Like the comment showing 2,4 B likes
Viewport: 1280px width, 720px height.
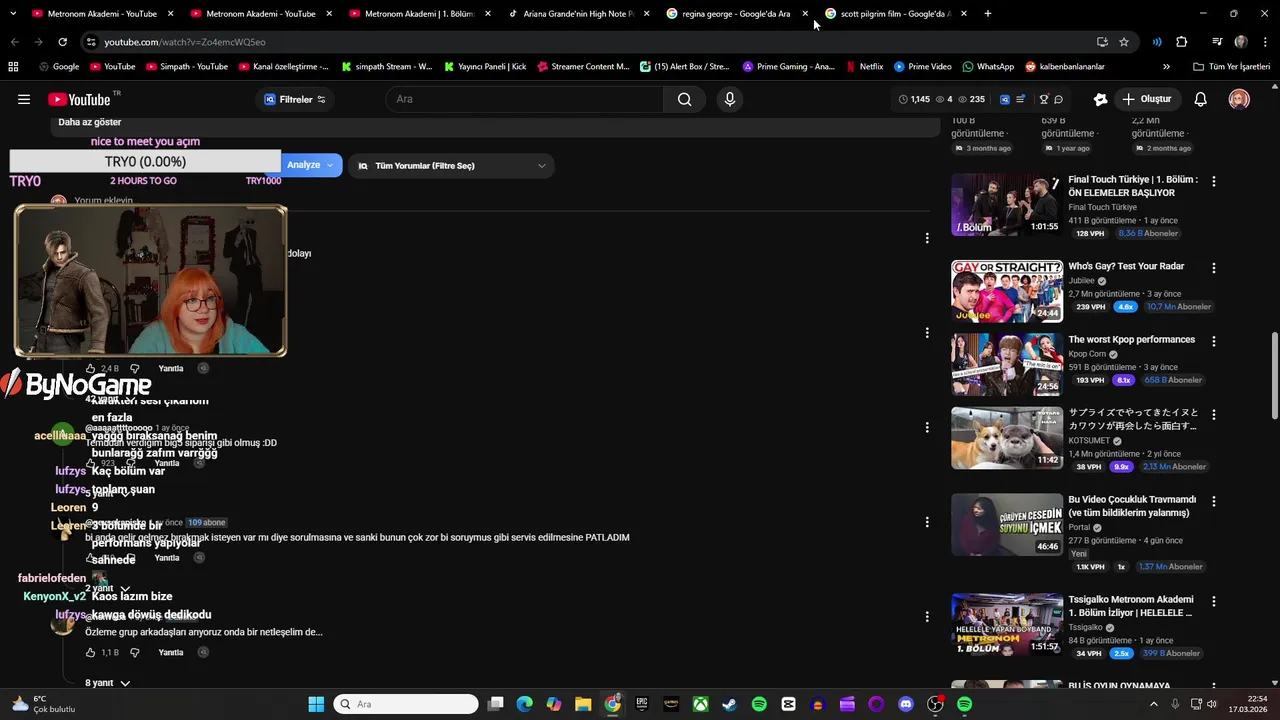click(90, 368)
